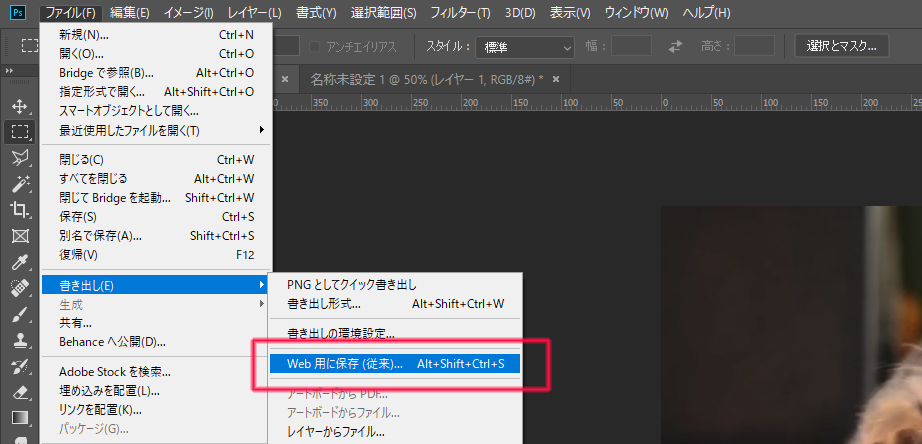922x444 pixels.
Task: Expand the tools panel double arrows
Action: click(x=9, y=71)
